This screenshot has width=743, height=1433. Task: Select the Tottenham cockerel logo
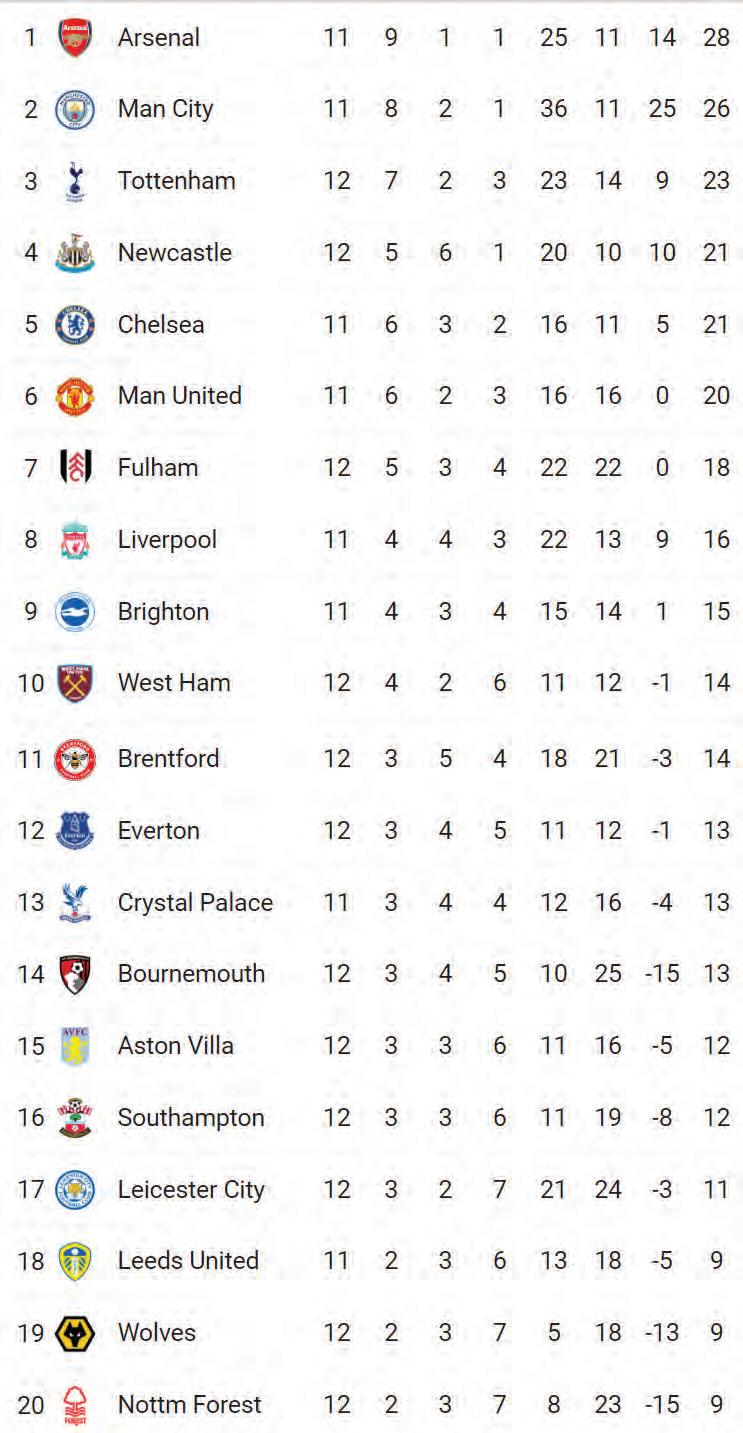(x=75, y=181)
